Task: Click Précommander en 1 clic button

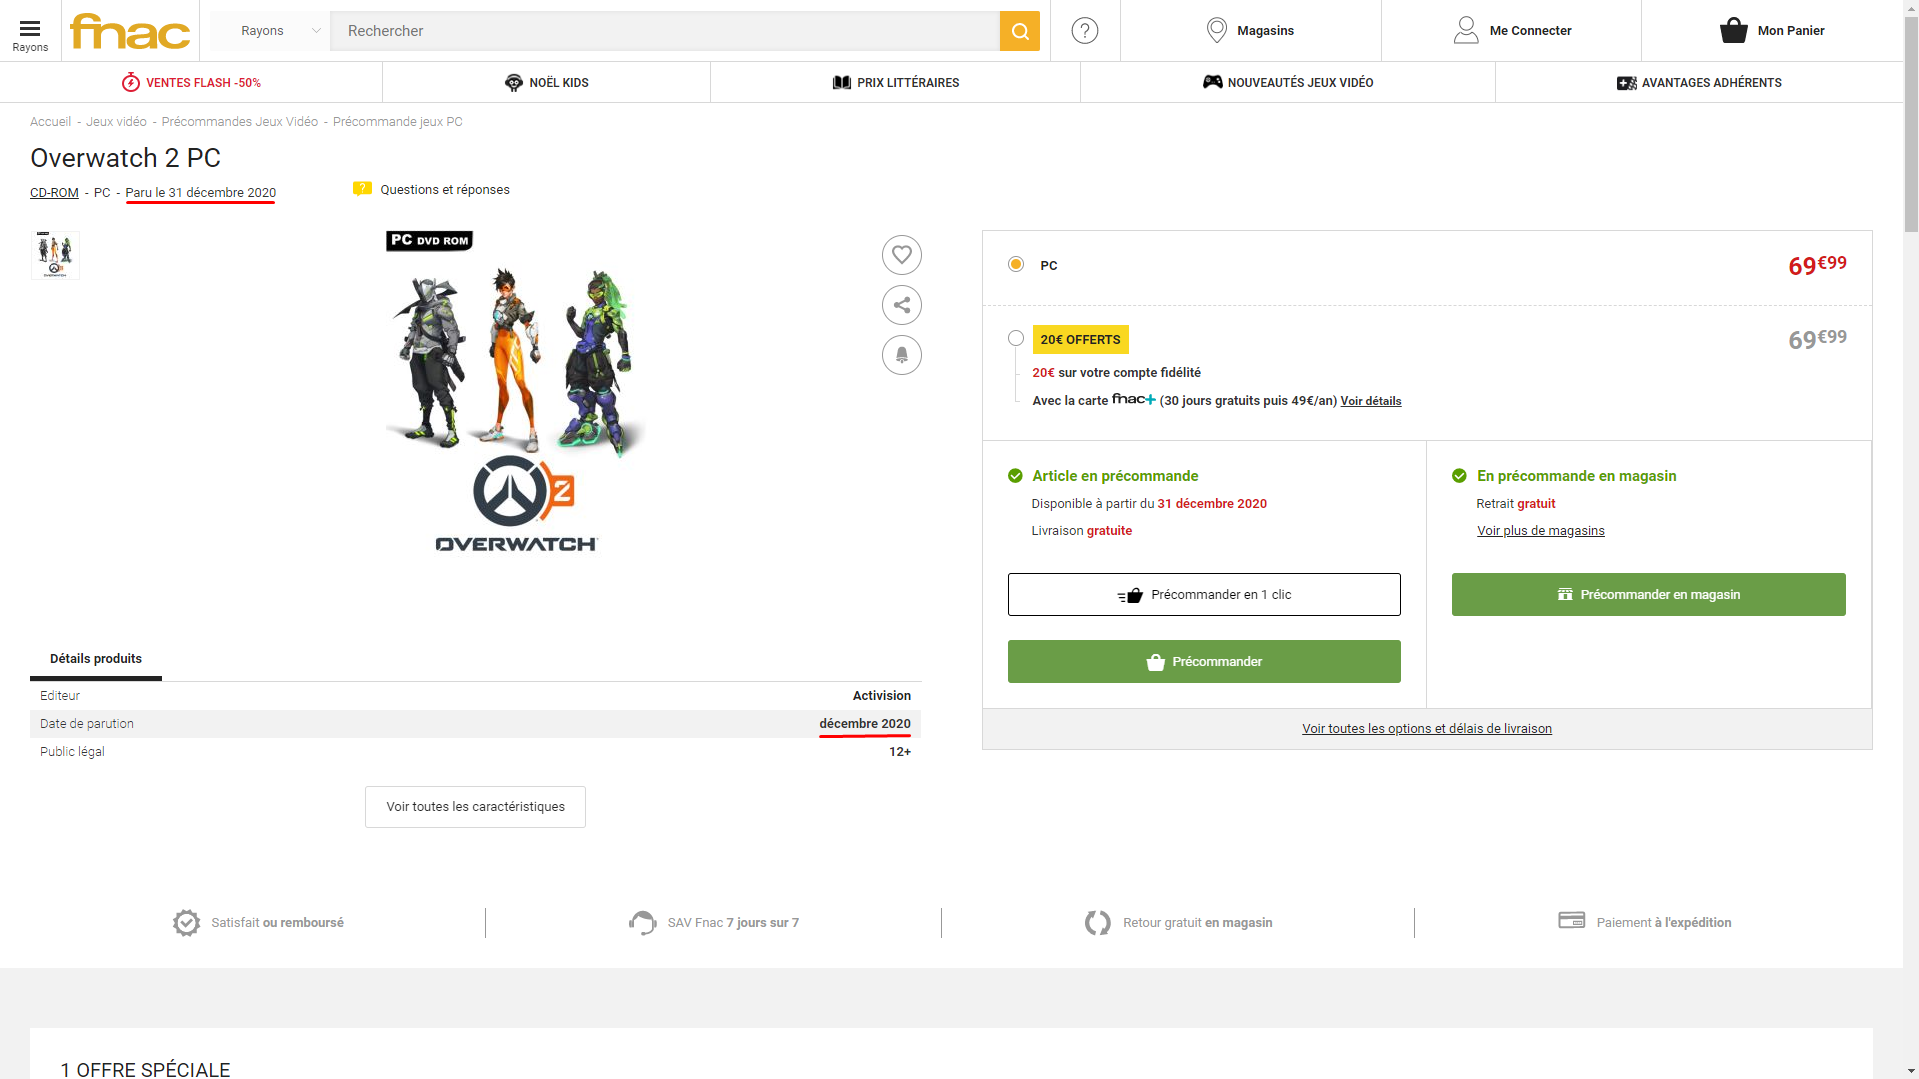Action: click(x=1204, y=595)
